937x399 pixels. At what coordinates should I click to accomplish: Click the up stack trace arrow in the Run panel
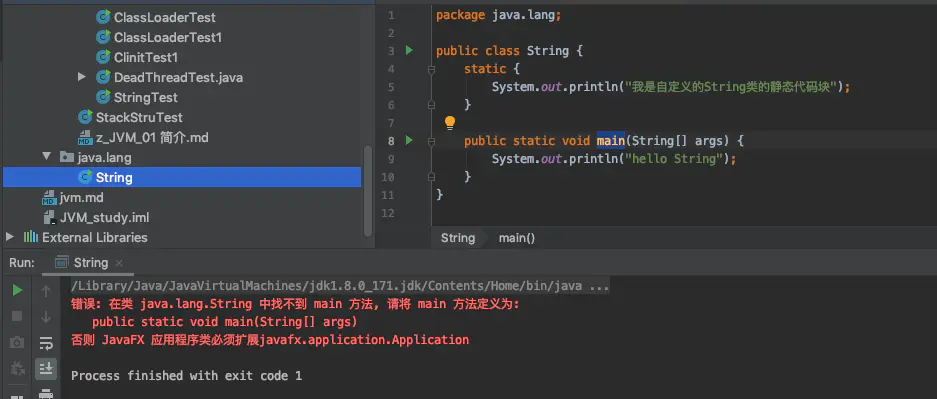click(46, 291)
